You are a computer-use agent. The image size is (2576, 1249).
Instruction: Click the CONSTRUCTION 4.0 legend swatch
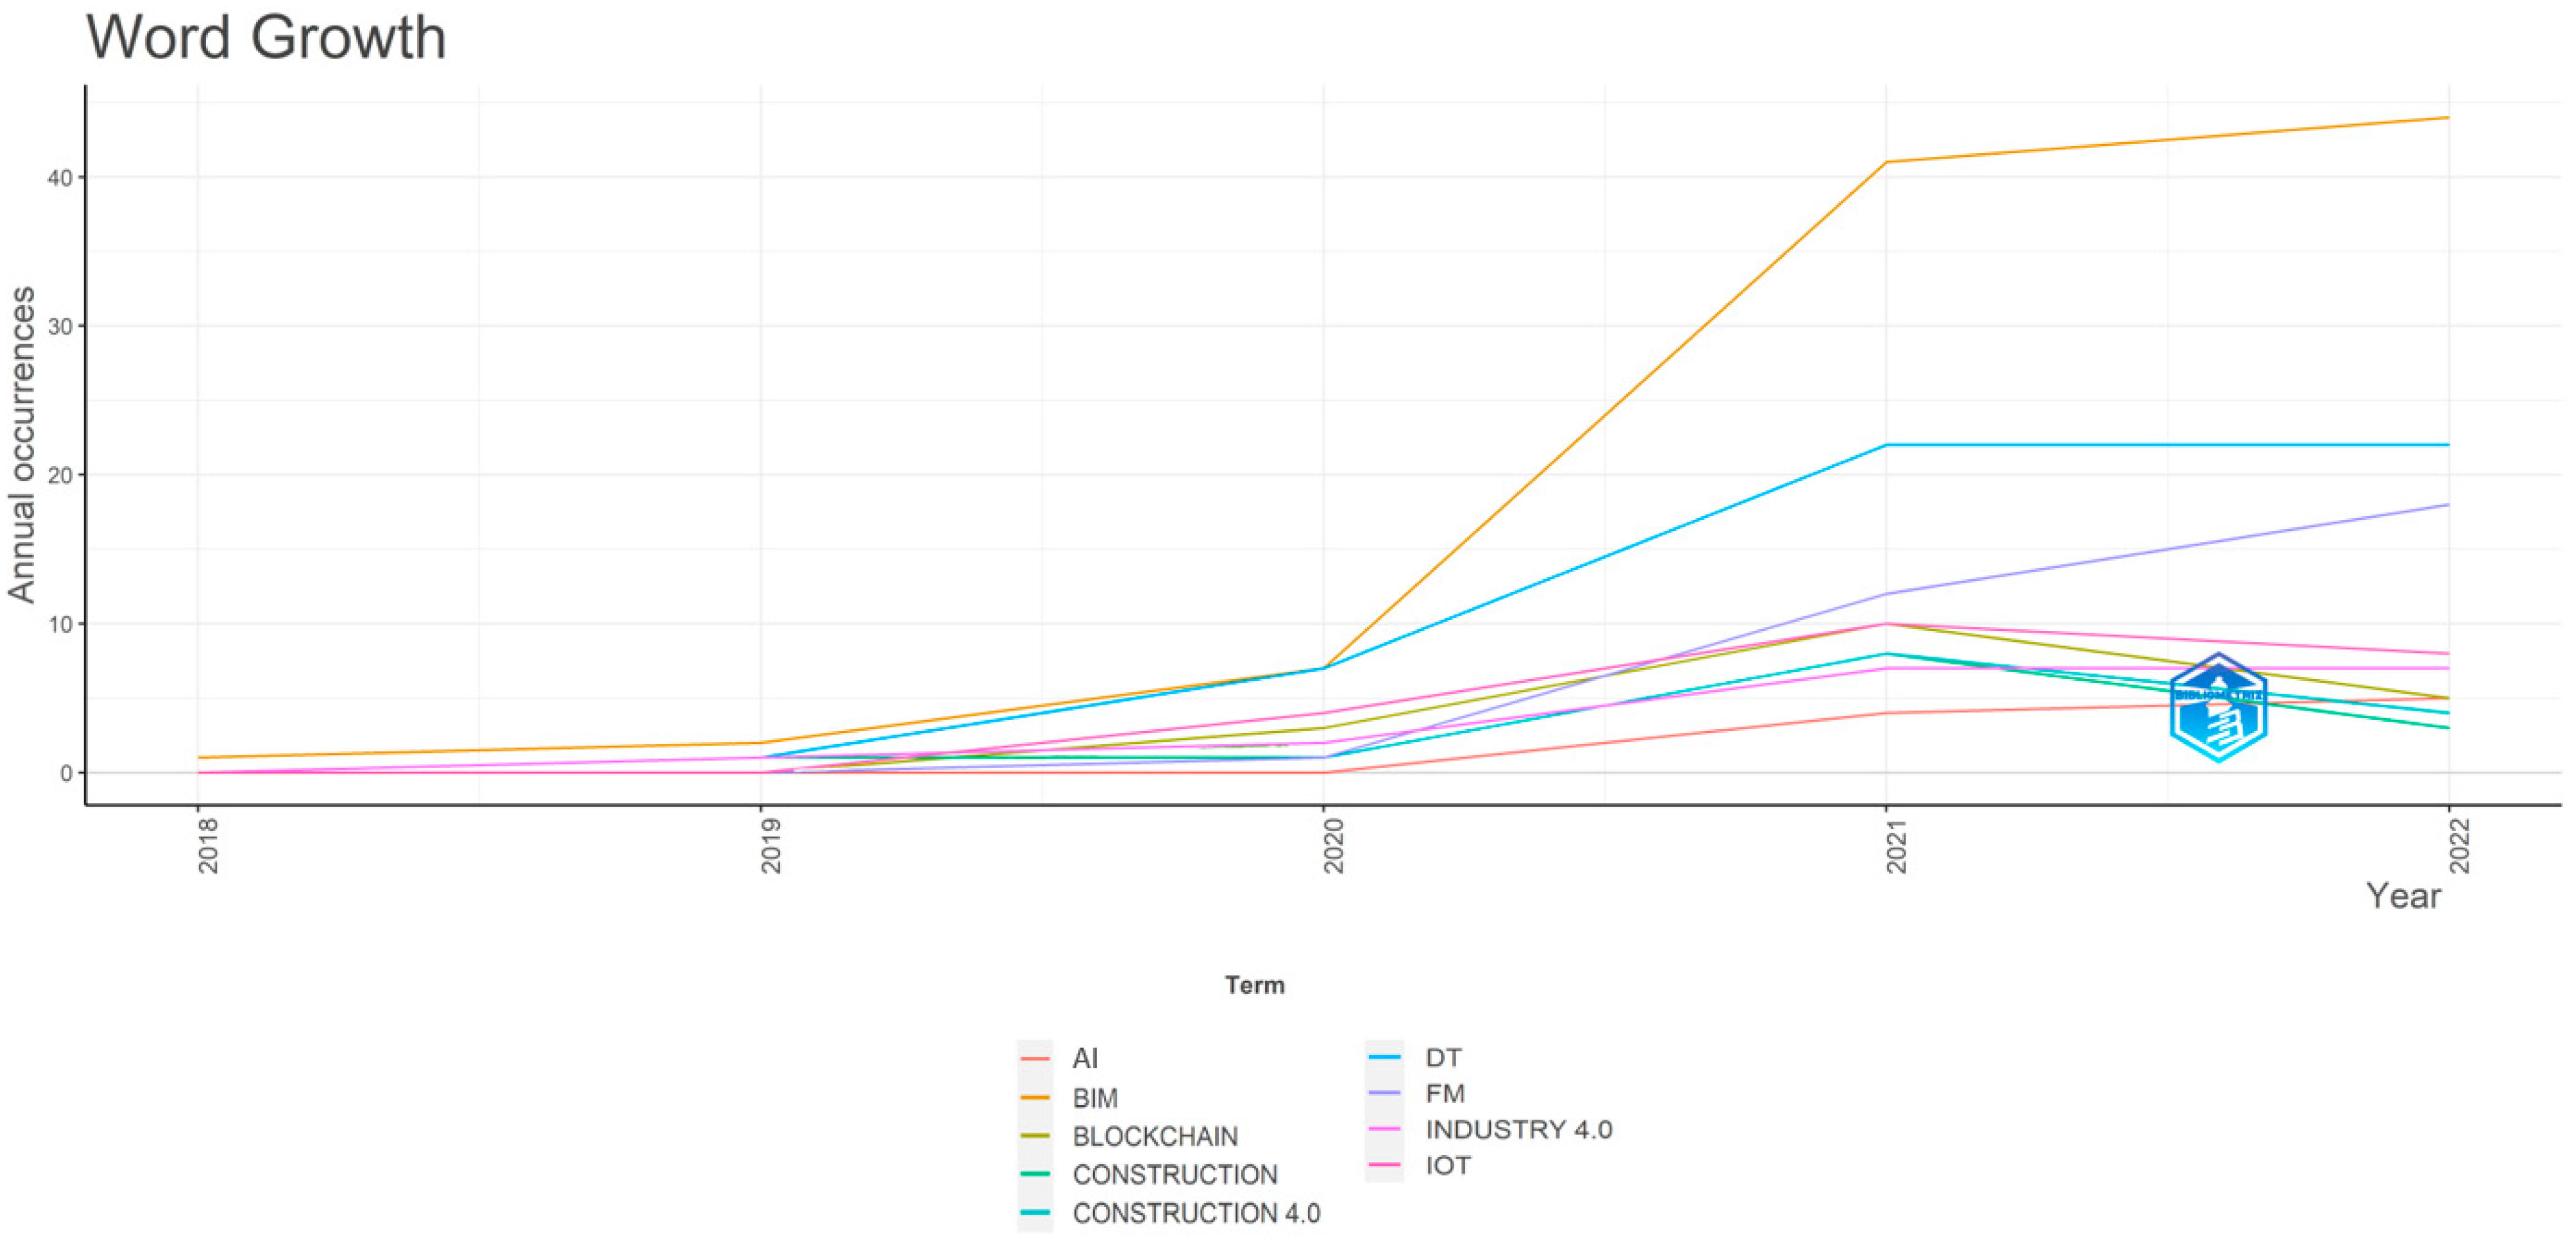click(1035, 1213)
